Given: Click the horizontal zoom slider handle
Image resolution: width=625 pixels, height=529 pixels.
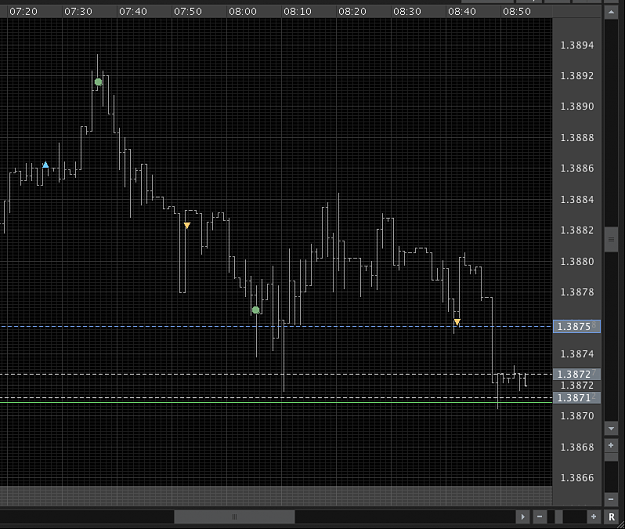Looking at the screenshot, I should tap(559, 517).
